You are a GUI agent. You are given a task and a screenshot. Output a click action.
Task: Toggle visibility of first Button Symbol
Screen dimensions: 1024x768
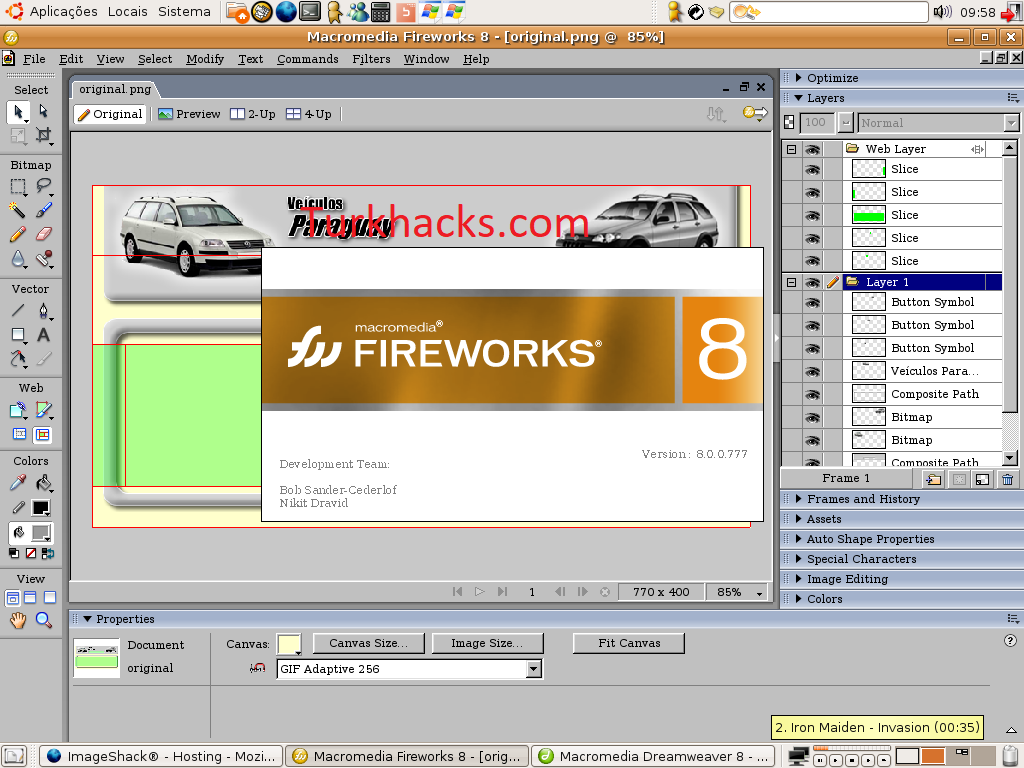(x=812, y=302)
